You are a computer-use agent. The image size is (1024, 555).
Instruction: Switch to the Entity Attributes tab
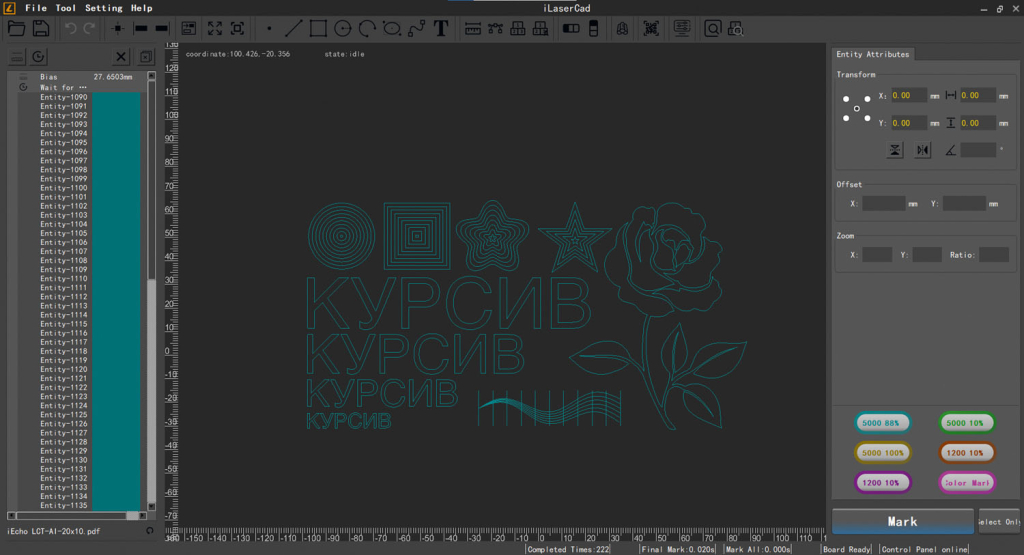point(872,54)
